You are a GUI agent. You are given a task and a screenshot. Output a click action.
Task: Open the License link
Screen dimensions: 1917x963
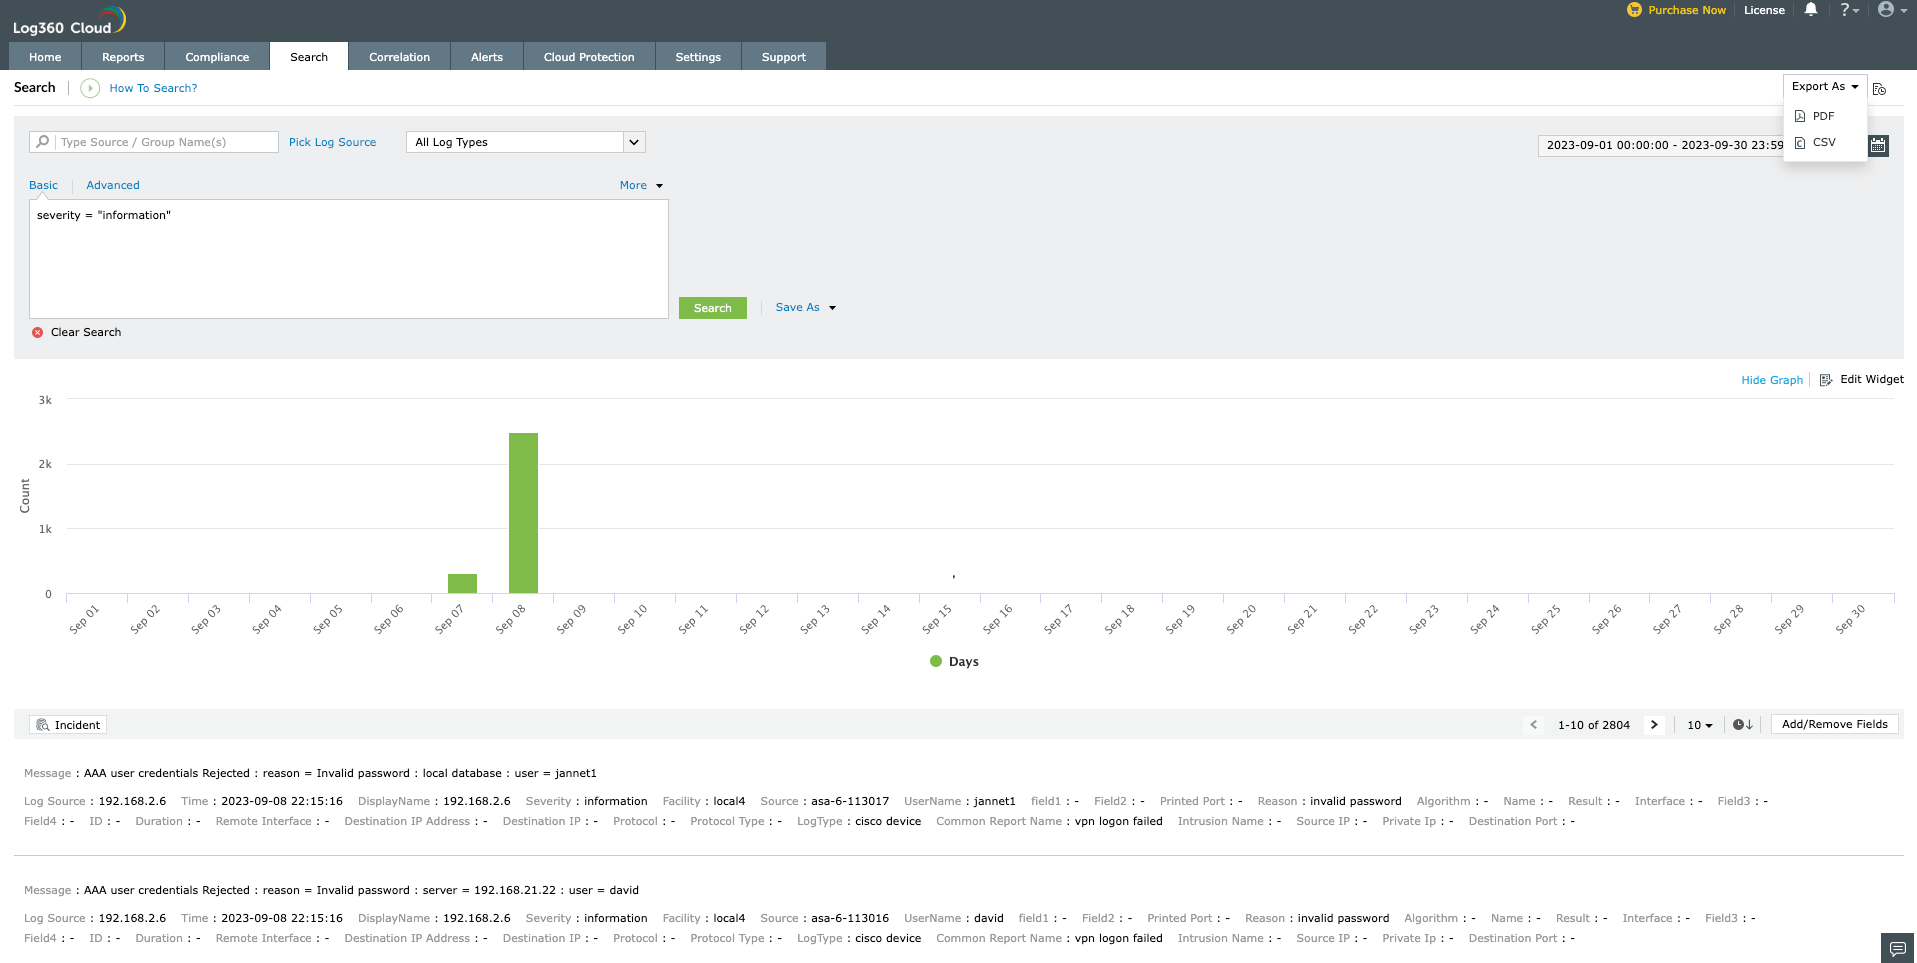(x=1764, y=10)
